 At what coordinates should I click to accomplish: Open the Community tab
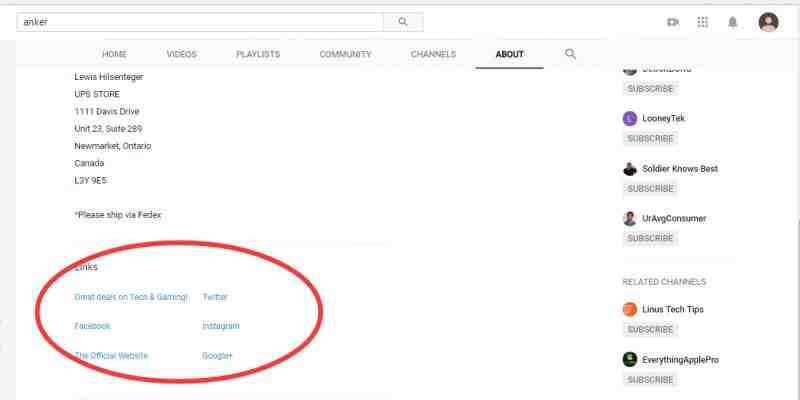click(x=345, y=54)
